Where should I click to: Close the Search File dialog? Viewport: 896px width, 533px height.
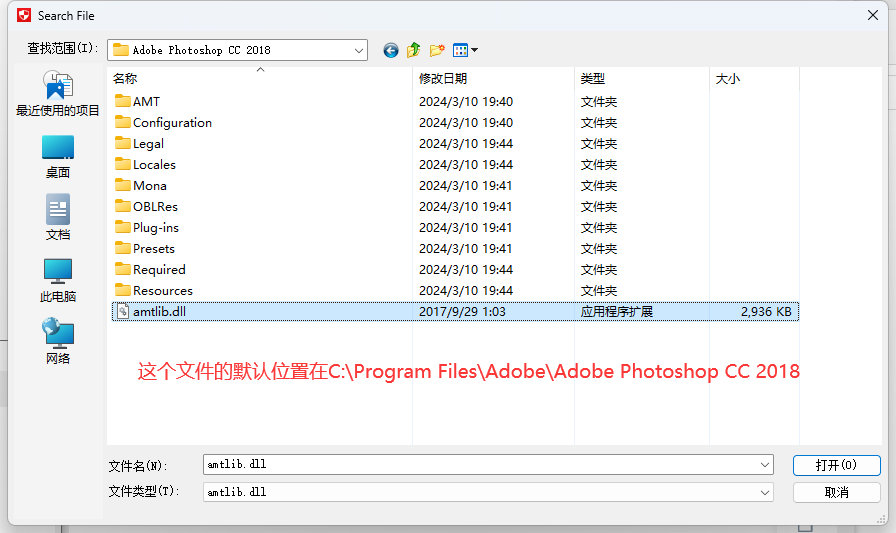point(873,15)
